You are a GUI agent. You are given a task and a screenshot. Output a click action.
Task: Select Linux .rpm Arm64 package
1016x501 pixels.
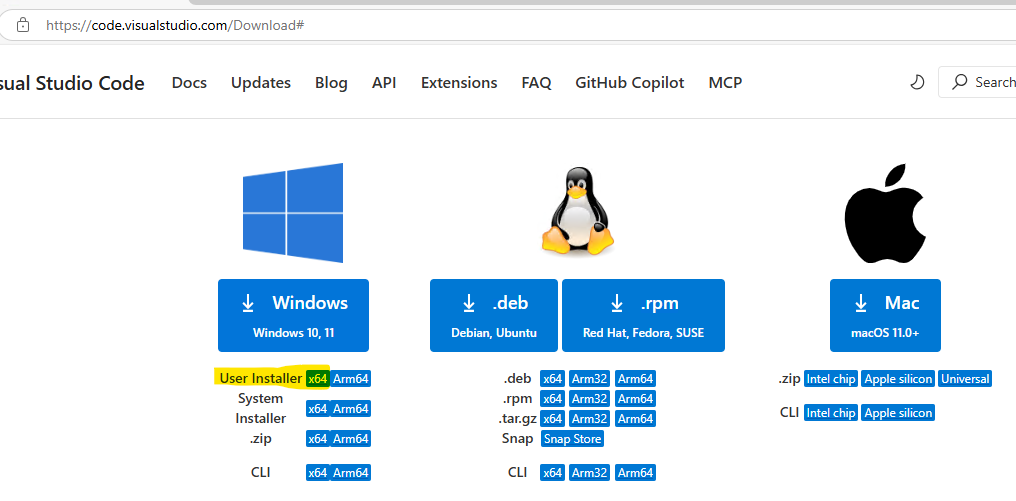click(635, 399)
